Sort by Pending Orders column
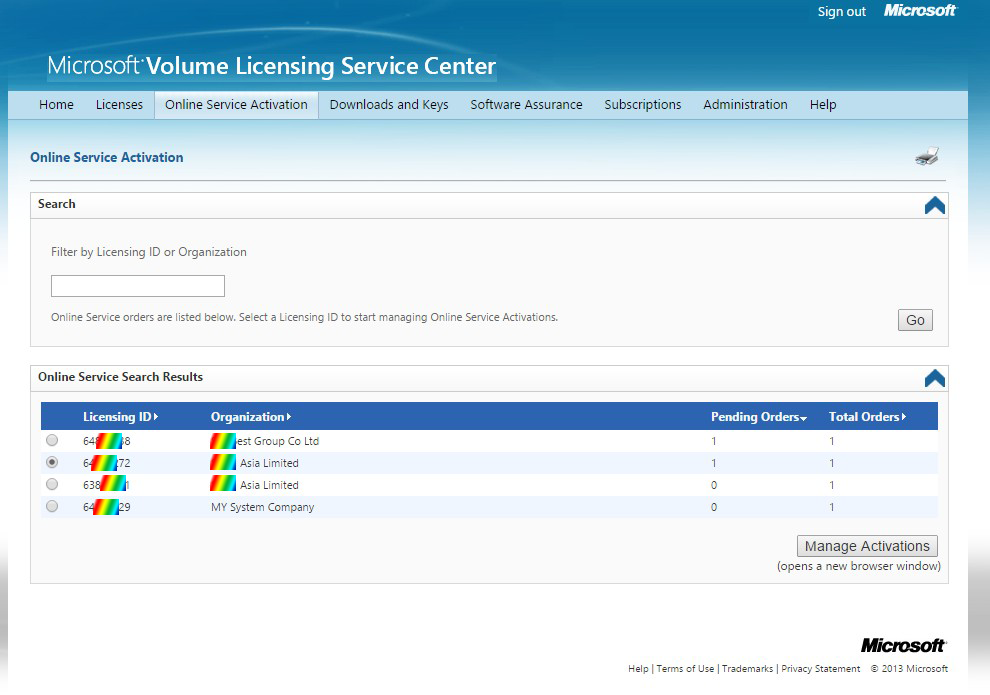Image resolution: width=990 pixels, height=695 pixels. point(759,417)
